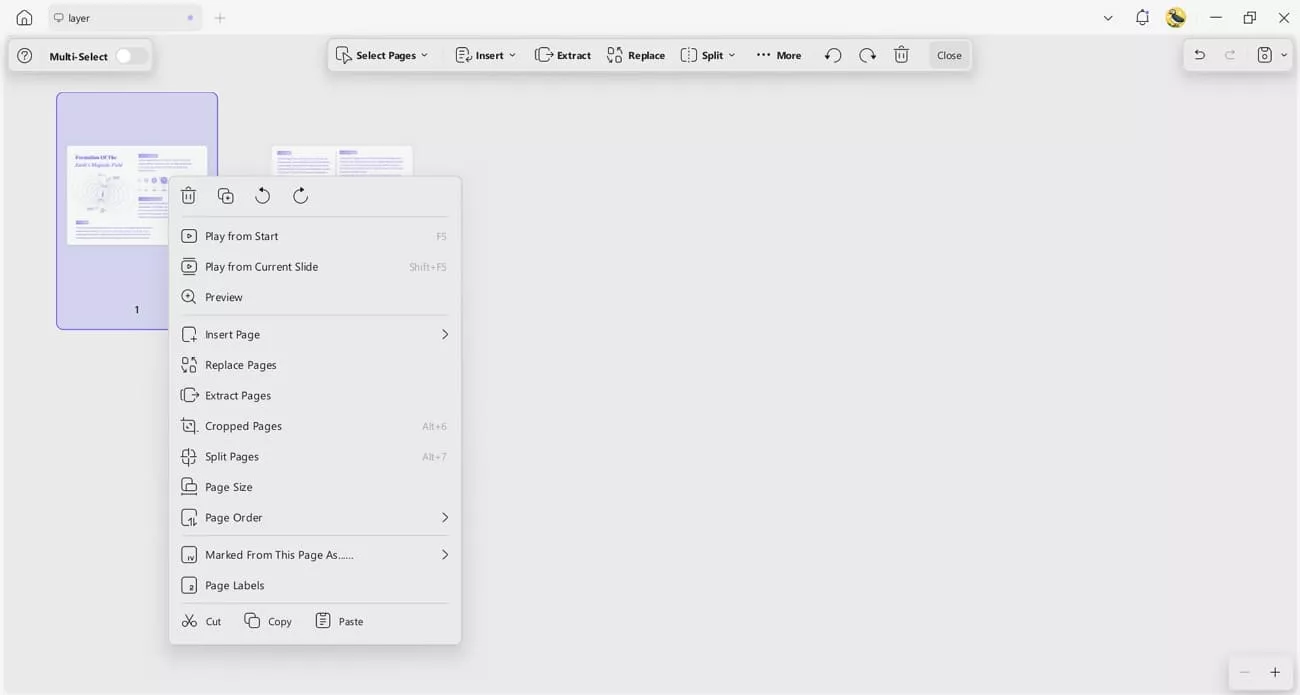Zoom in thumbnails with plus button
Screen dimensions: 1300x695
1275,672
